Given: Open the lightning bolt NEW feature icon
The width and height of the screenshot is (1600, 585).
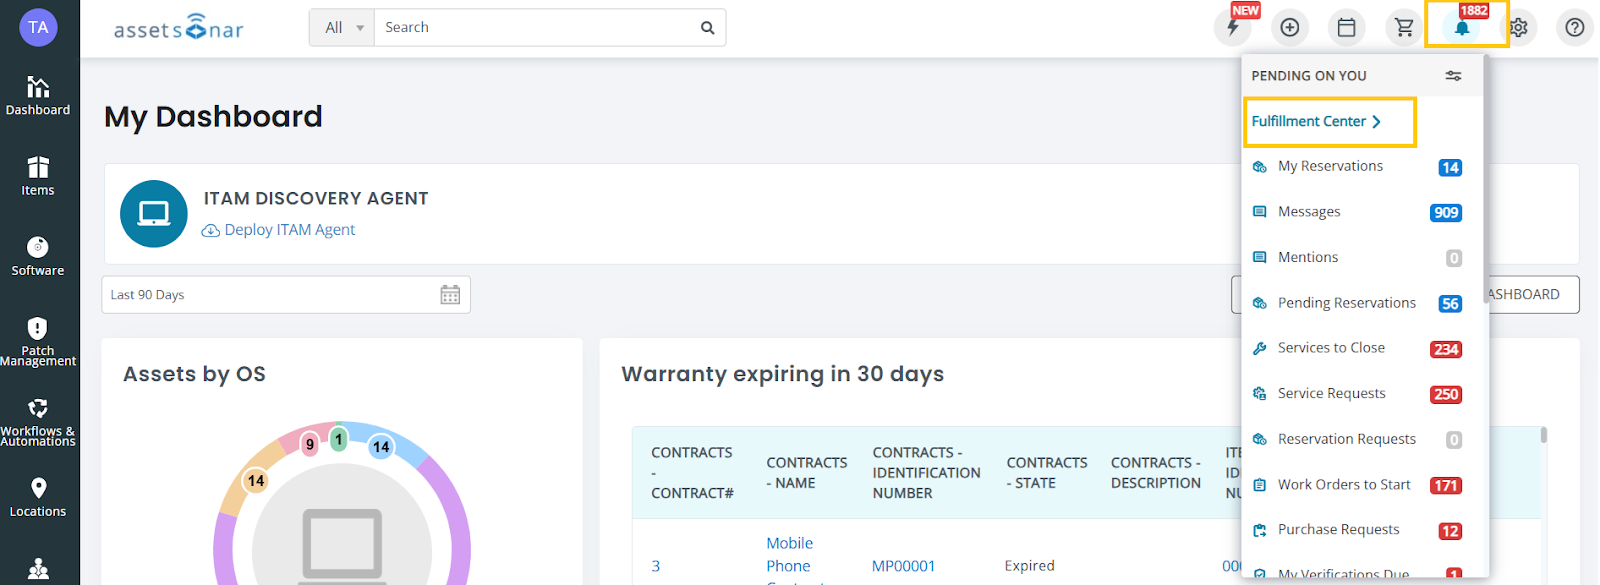Looking at the screenshot, I should pos(1233,28).
